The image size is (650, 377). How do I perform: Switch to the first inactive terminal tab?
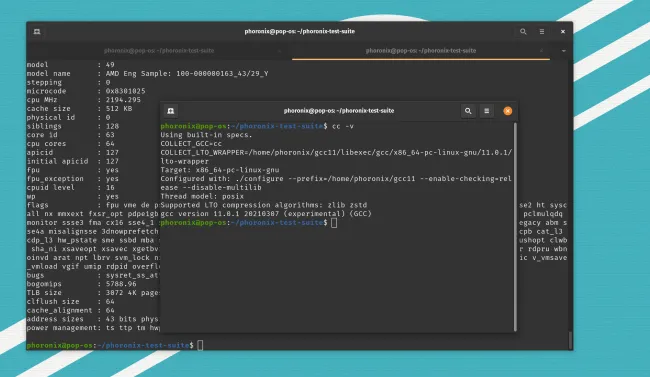click(x=159, y=51)
